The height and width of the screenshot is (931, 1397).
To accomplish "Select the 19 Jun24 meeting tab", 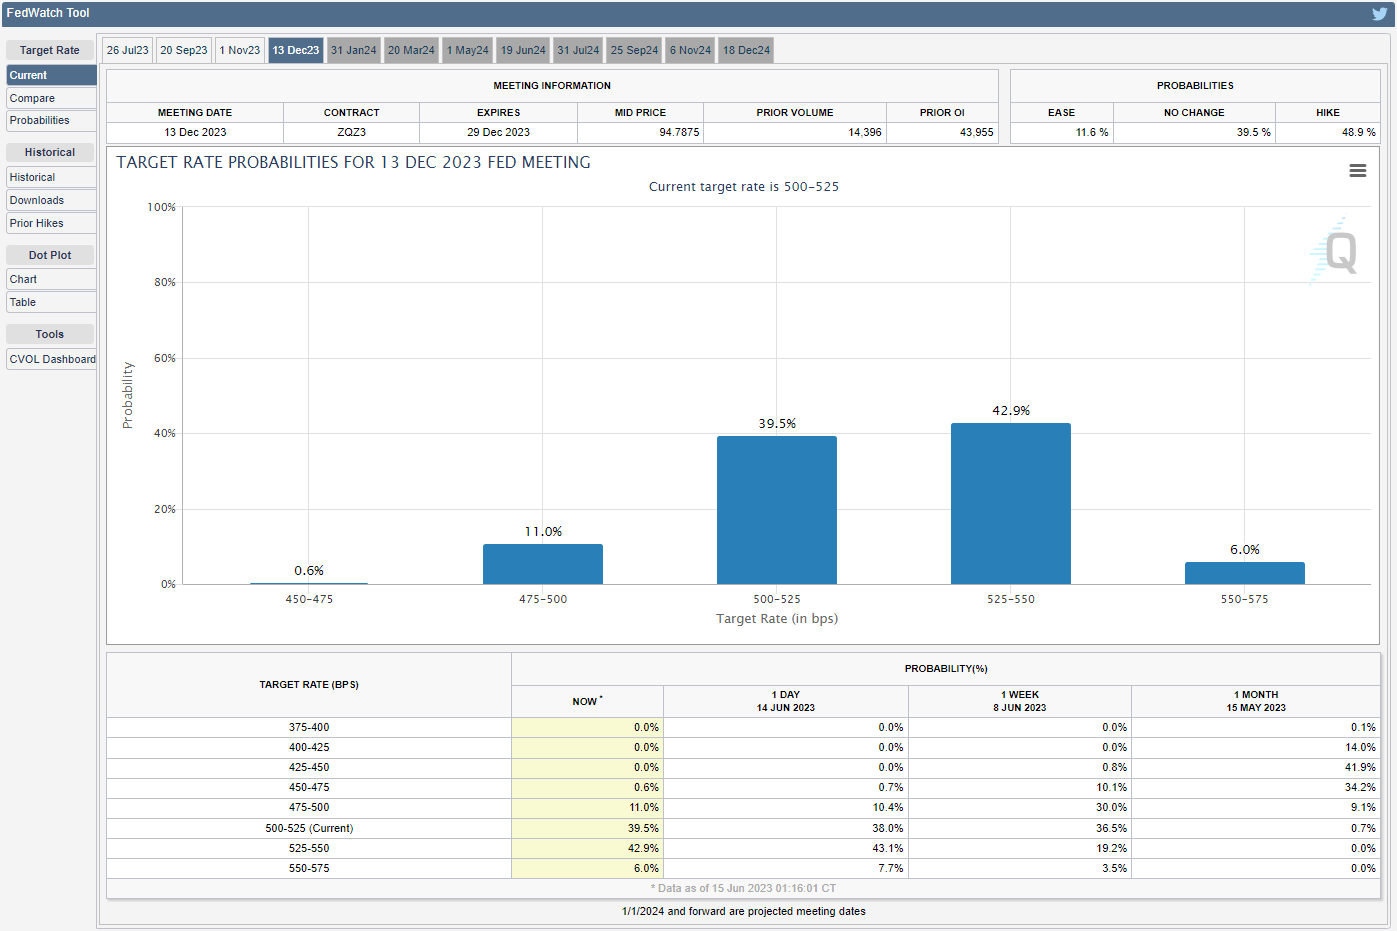I will (523, 50).
